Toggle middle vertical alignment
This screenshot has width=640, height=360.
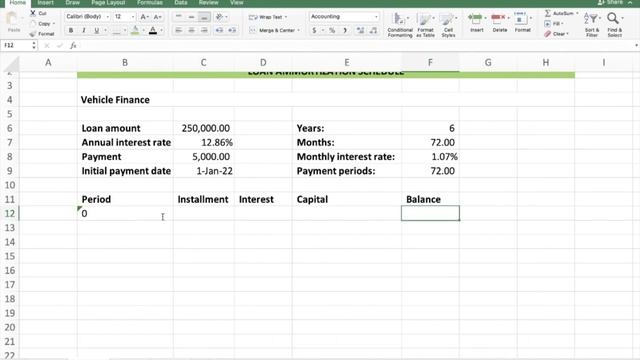pyautogui.click(x=191, y=17)
